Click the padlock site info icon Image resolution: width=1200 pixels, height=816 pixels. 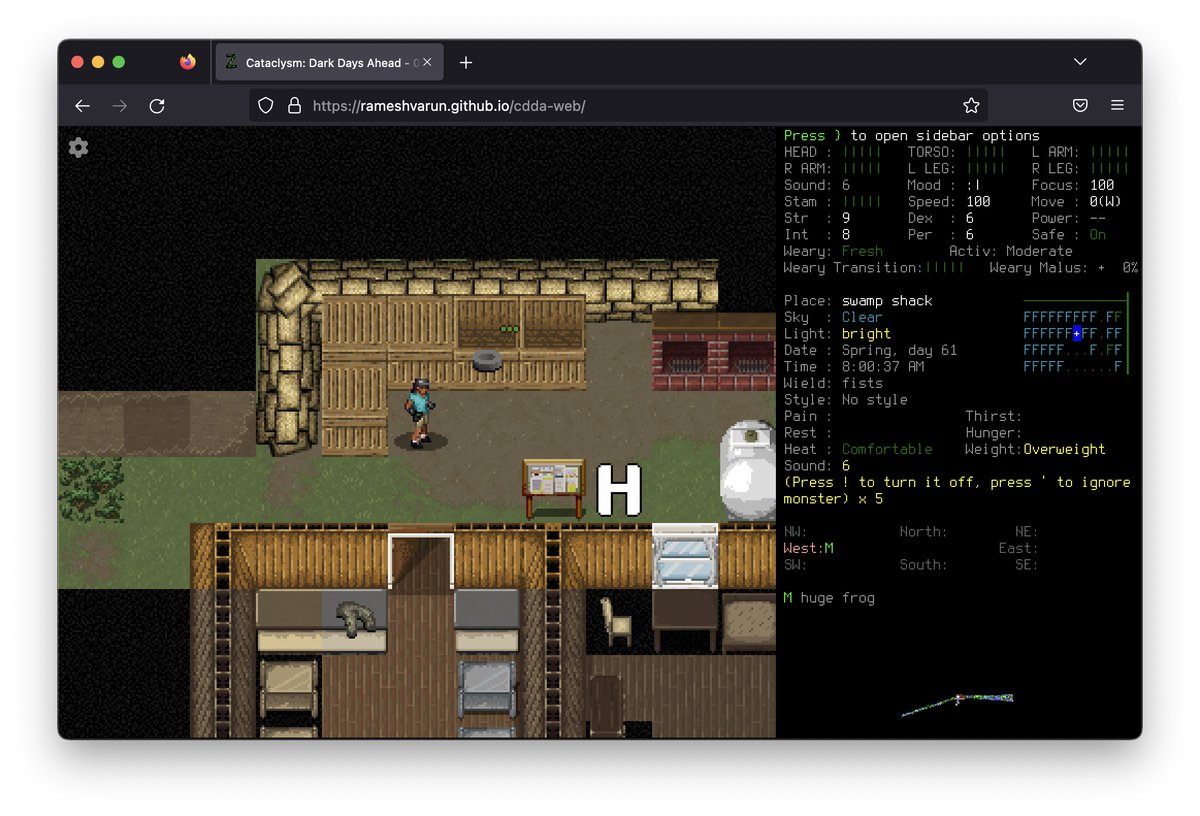coord(294,105)
